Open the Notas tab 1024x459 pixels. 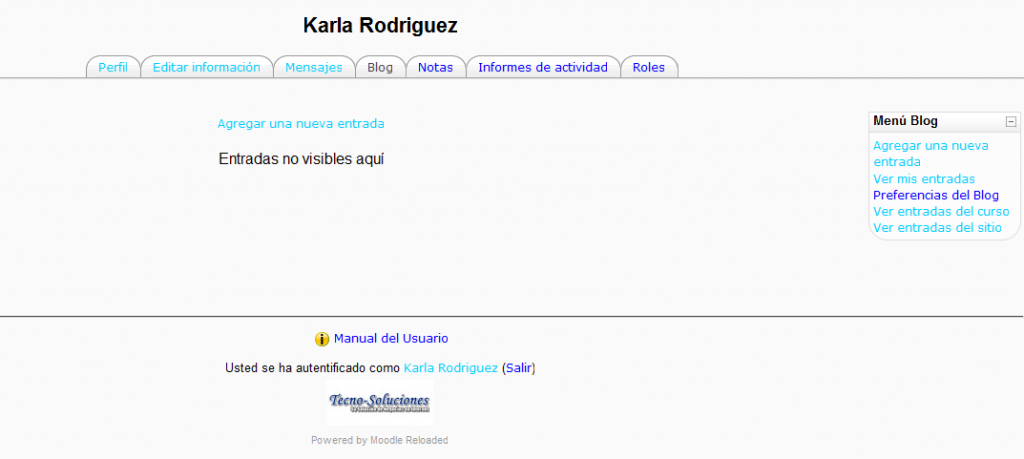pyautogui.click(x=435, y=68)
